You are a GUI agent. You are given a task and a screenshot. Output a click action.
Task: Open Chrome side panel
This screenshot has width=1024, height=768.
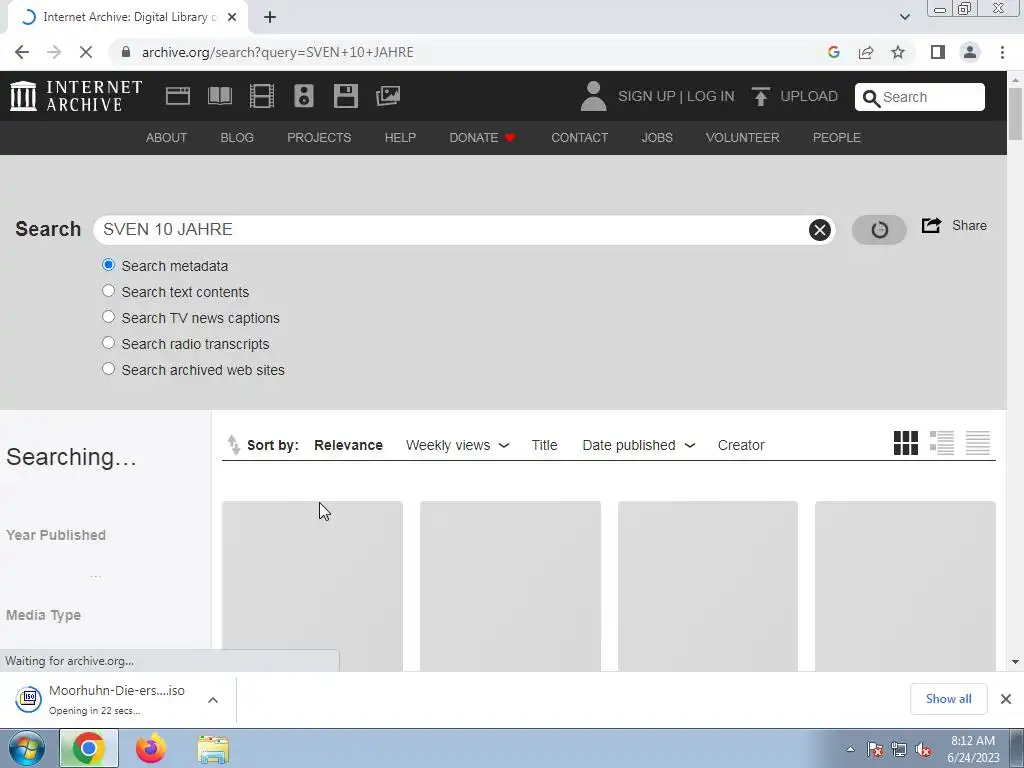[x=938, y=52]
